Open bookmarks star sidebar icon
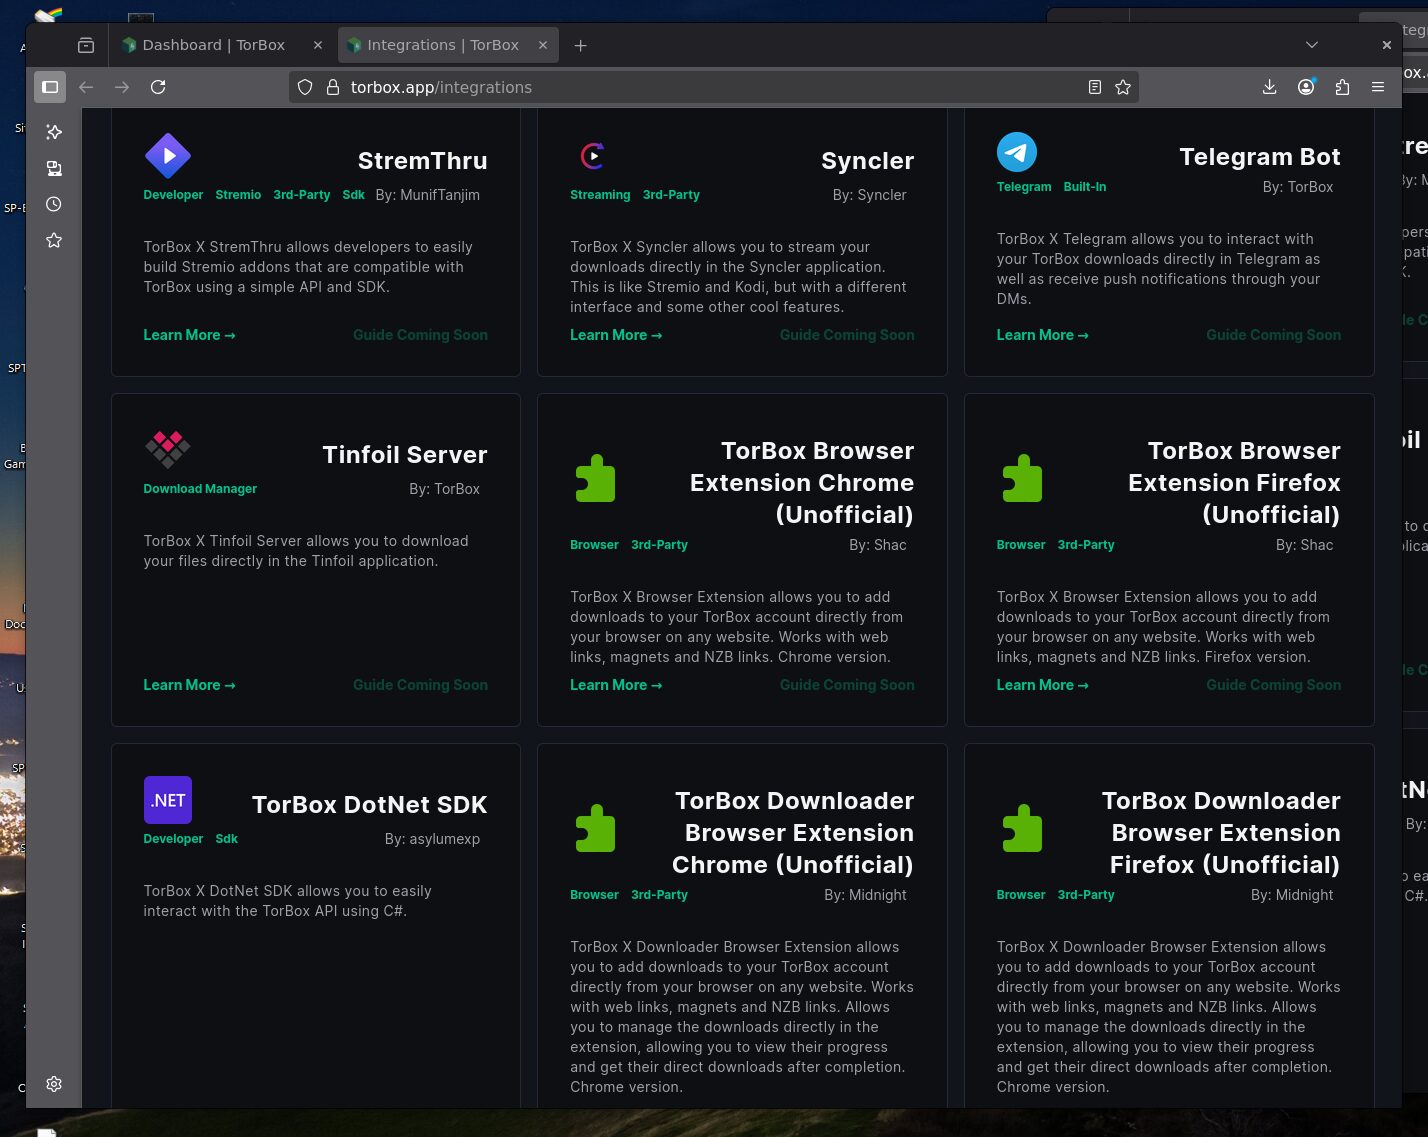The image size is (1428, 1137). 54,240
